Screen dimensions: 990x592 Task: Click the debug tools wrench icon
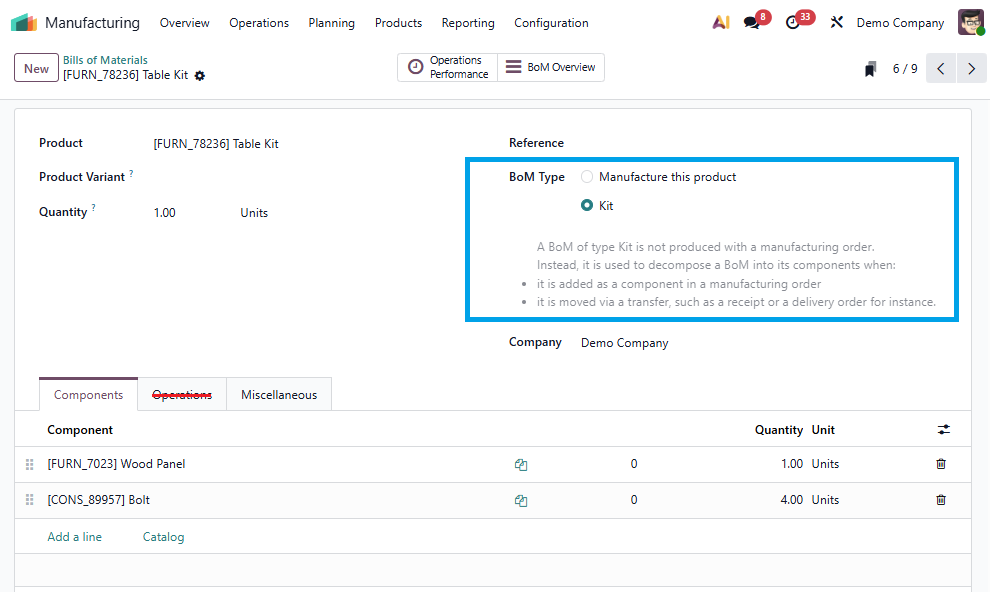[837, 22]
